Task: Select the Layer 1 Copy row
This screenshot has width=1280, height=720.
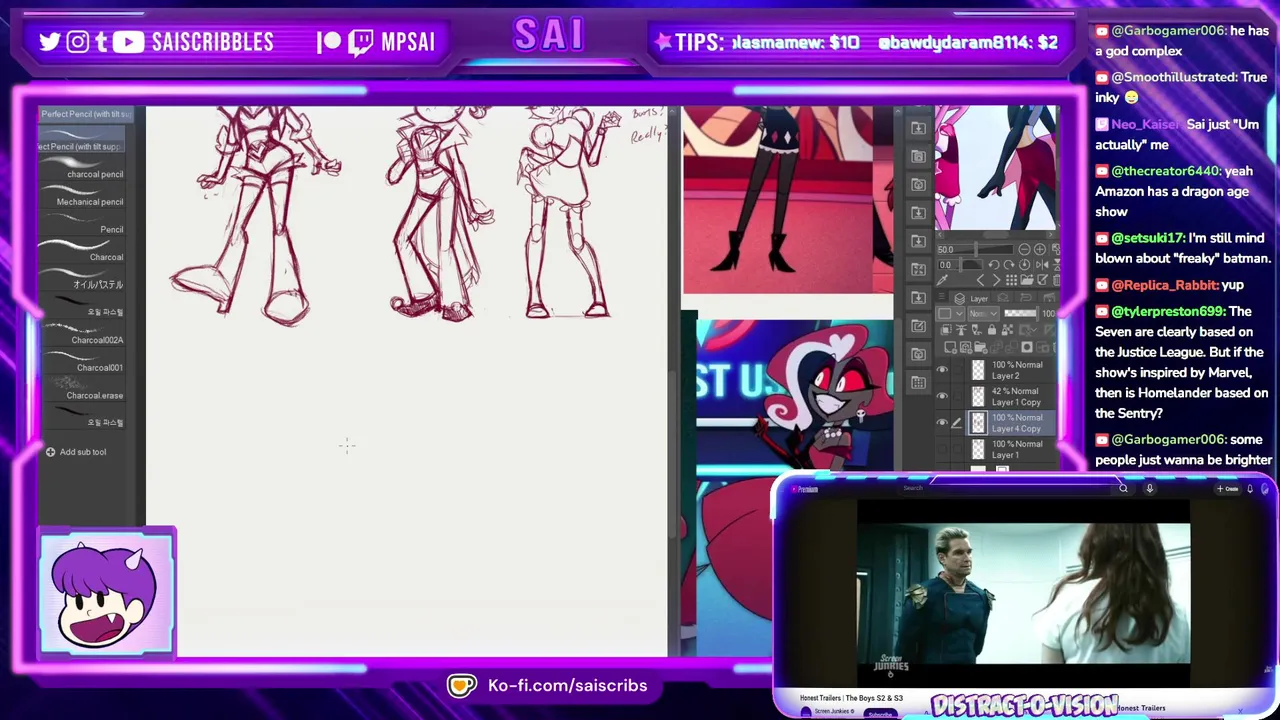Action: click(1009, 396)
